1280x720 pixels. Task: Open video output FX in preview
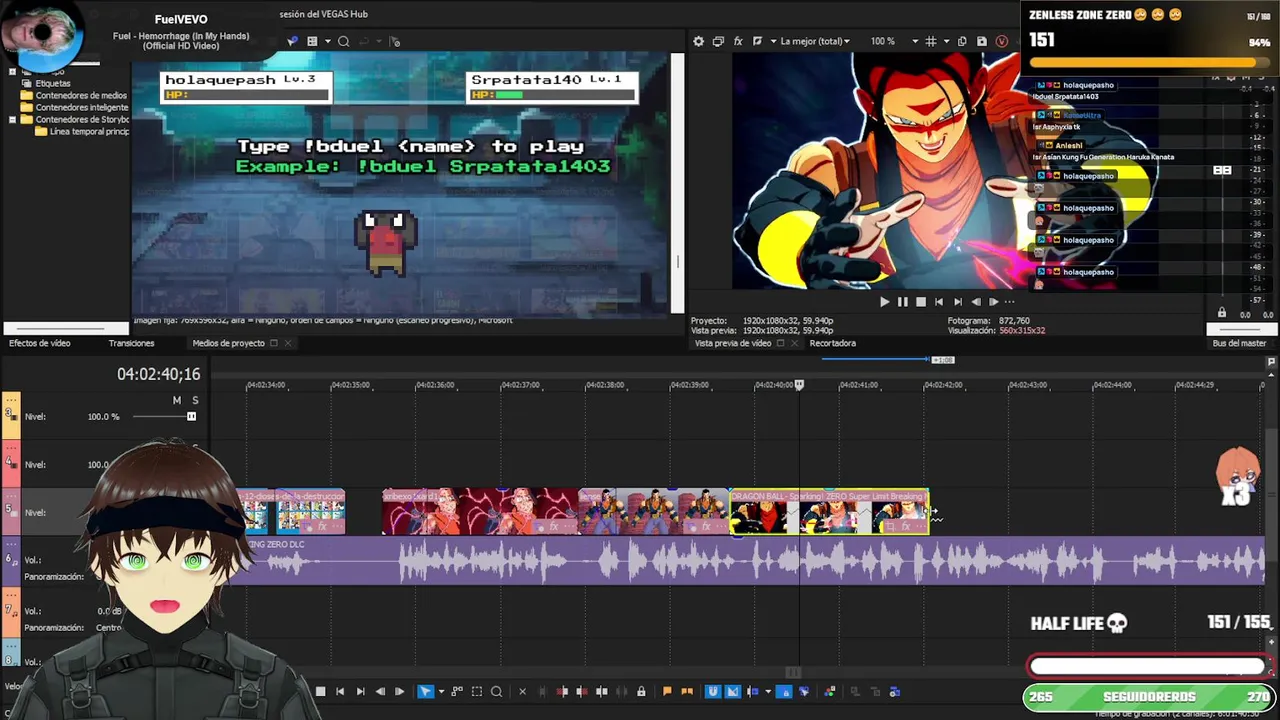coord(738,41)
